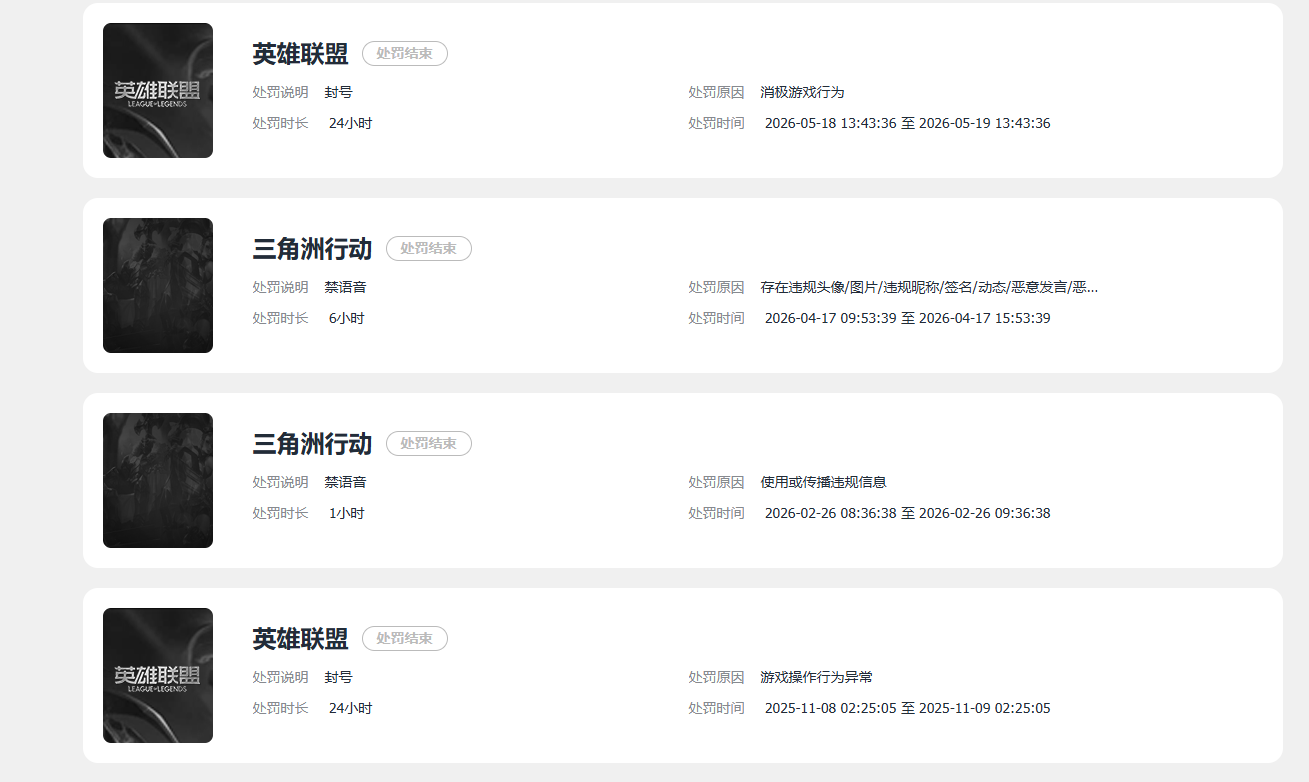
Task: Click the 处罚原因 label beside 游戏操作行为异常
Action: (716, 678)
